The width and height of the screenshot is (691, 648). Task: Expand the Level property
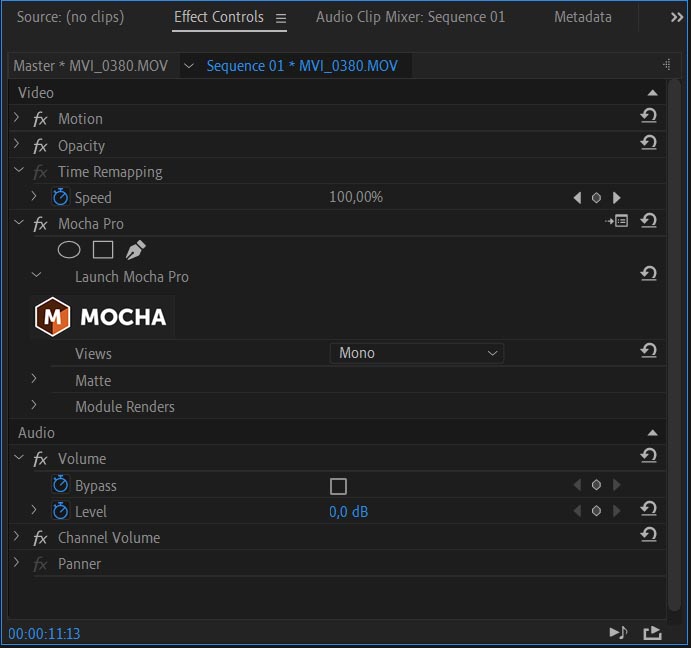click(34, 510)
